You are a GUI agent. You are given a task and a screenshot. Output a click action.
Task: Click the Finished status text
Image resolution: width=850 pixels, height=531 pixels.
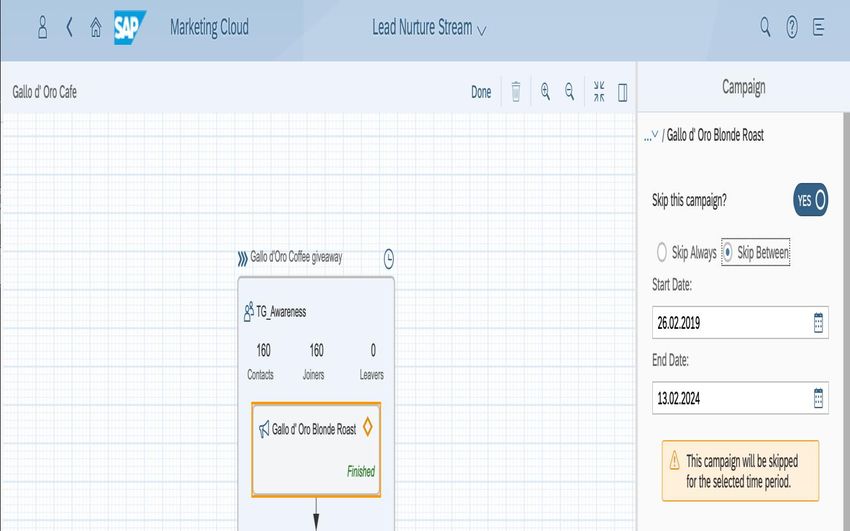coord(361,471)
